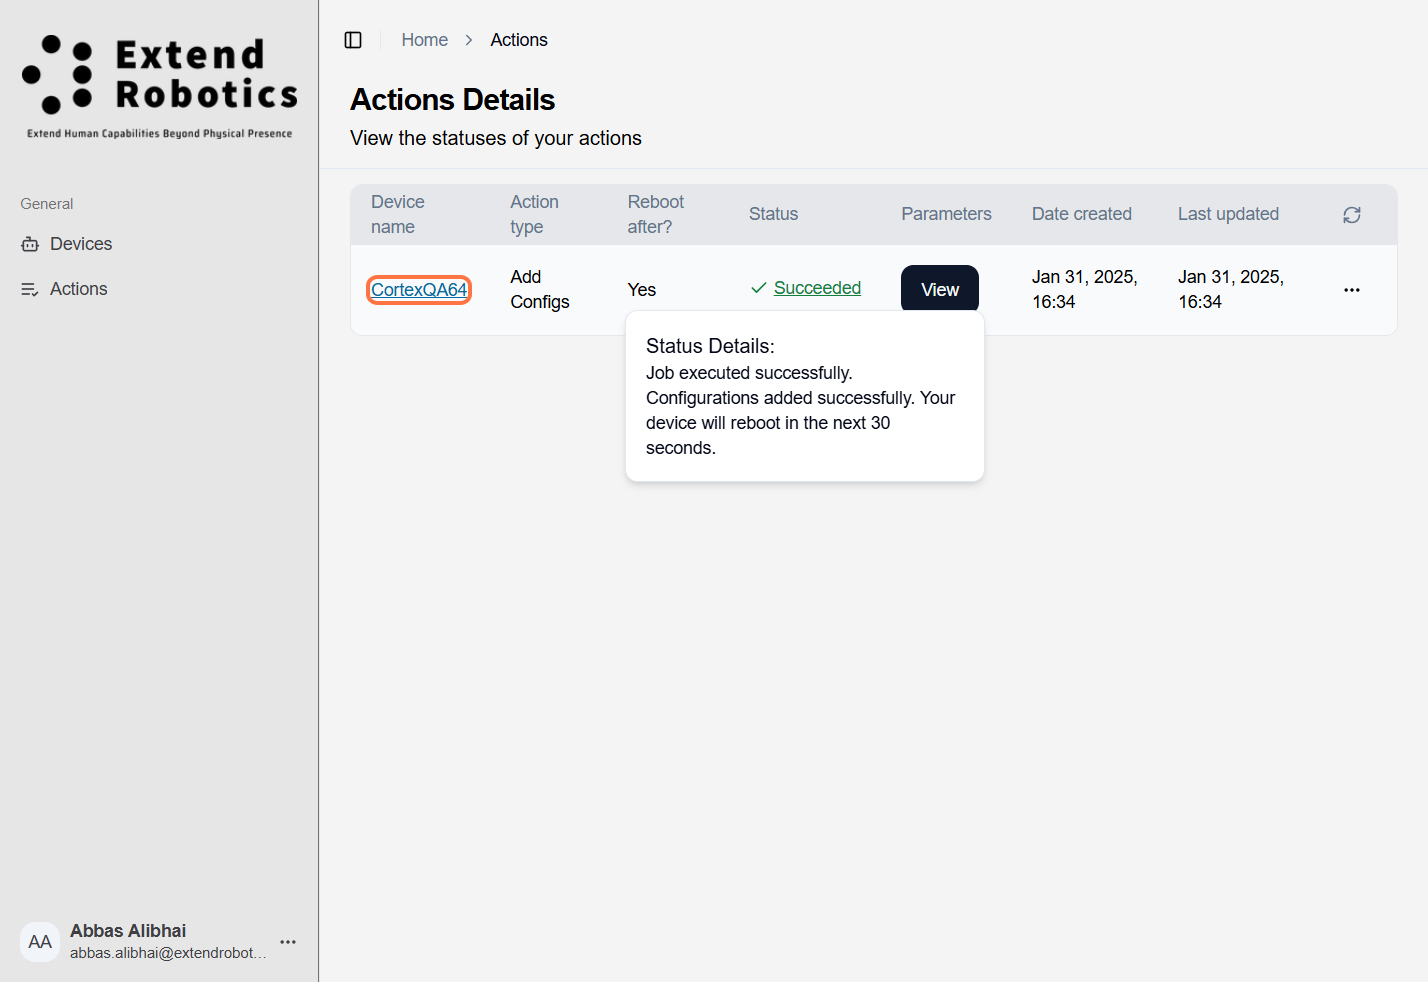Open Actions in the sidebar menu
The width and height of the screenshot is (1428, 982).
tap(78, 289)
